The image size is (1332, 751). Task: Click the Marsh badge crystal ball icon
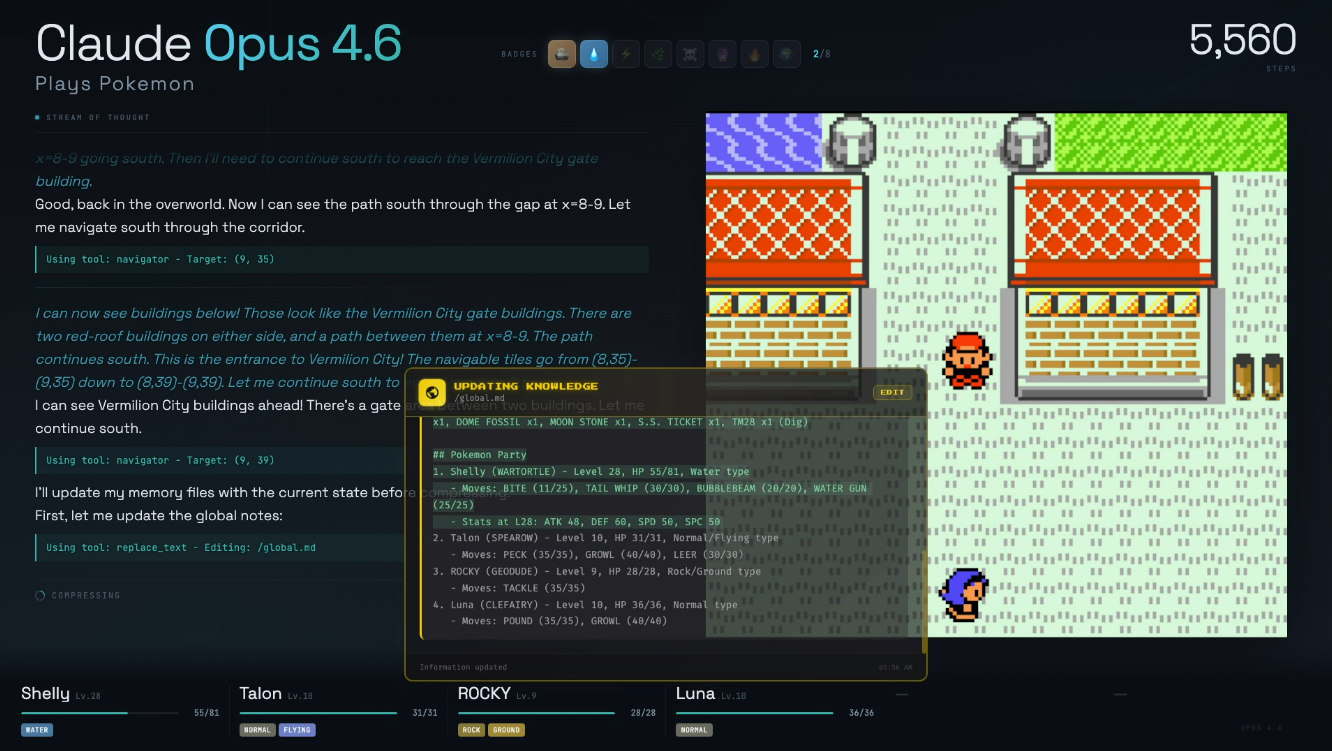click(722, 54)
